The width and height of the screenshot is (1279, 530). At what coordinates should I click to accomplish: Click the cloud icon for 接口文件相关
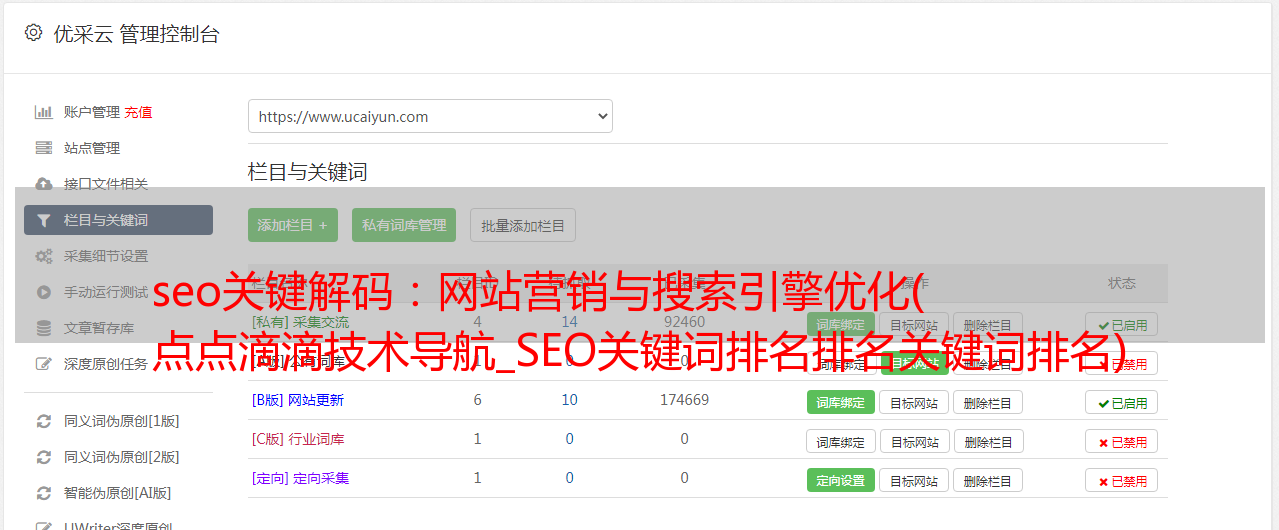click(x=43, y=184)
